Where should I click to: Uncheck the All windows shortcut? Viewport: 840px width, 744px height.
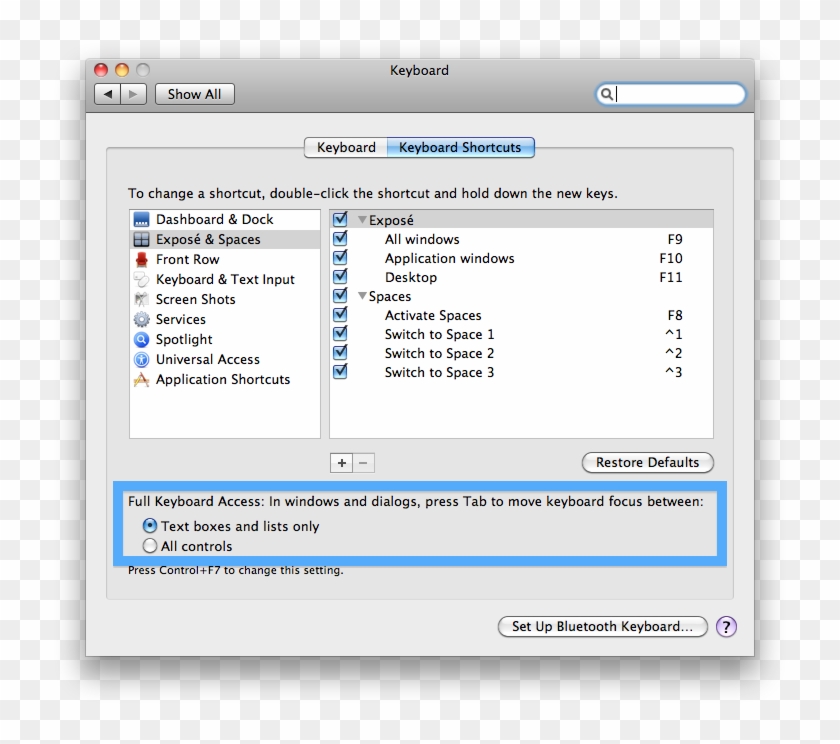[340, 239]
